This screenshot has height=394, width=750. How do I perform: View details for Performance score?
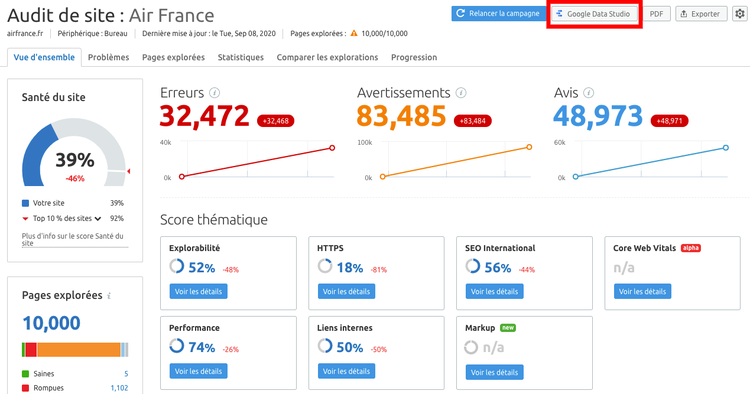click(199, 371)
